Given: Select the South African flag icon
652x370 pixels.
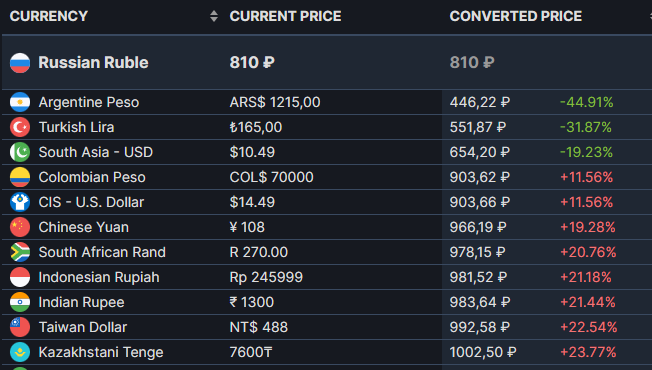Looking at the screenshot, I should (x=20, y=252).
